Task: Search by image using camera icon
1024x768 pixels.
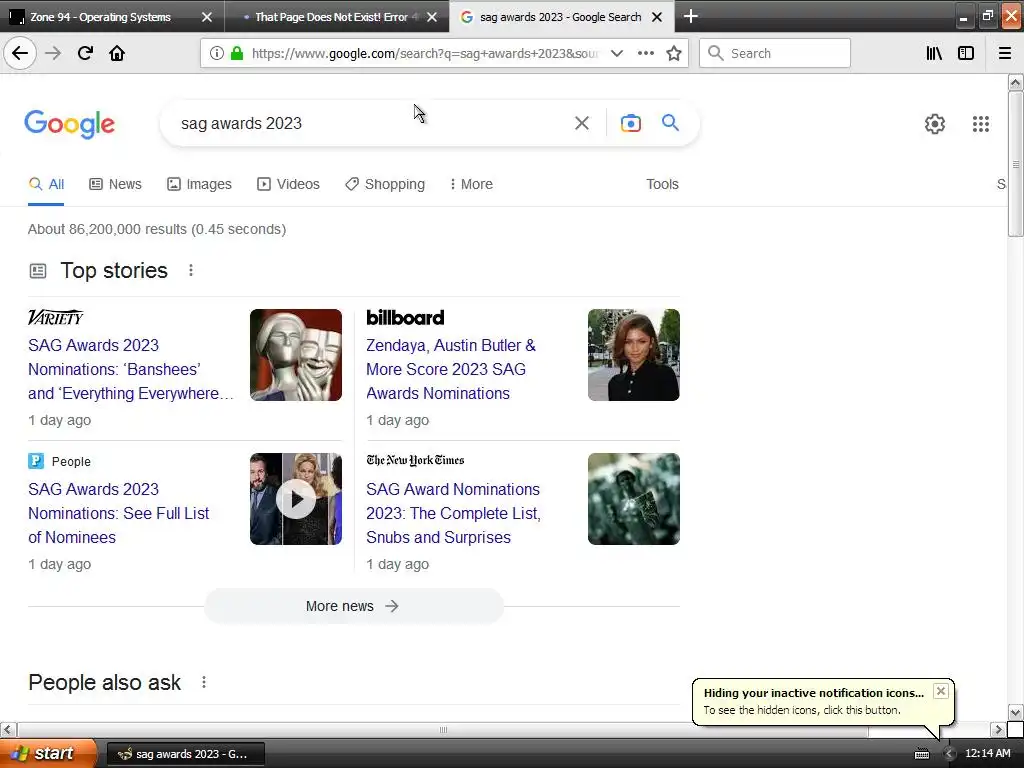Action: pyautogui.click(x=630, y=123)
